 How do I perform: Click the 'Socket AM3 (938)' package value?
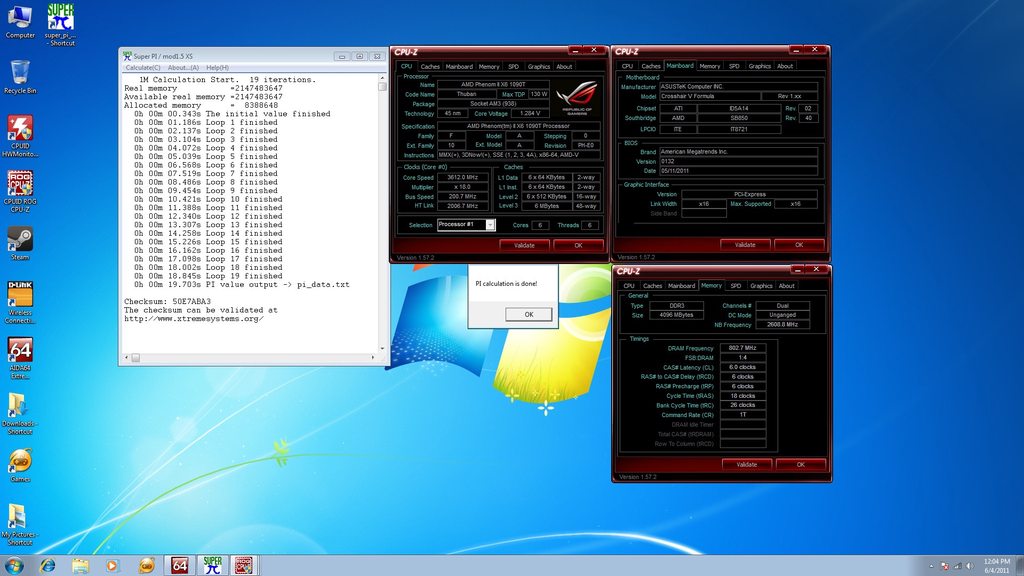click(493, 104)
